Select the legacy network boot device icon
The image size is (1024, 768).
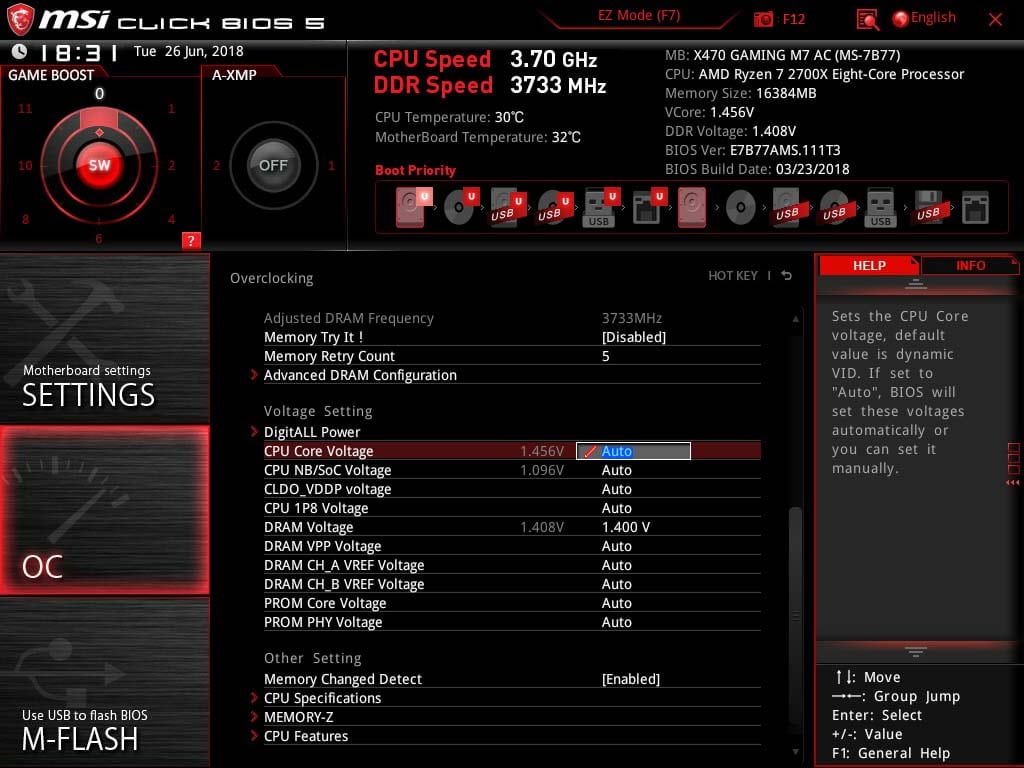(x=975, y=208)
